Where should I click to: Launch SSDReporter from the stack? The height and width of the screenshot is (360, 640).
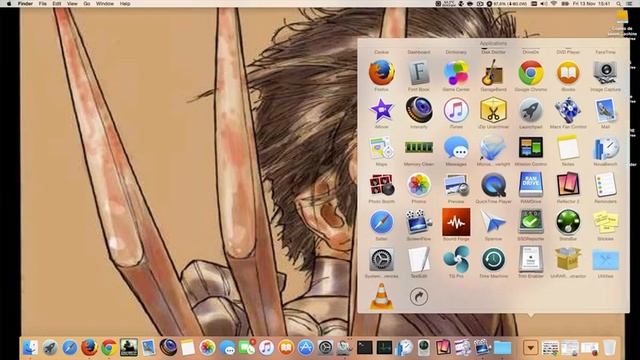pos(531,222)
